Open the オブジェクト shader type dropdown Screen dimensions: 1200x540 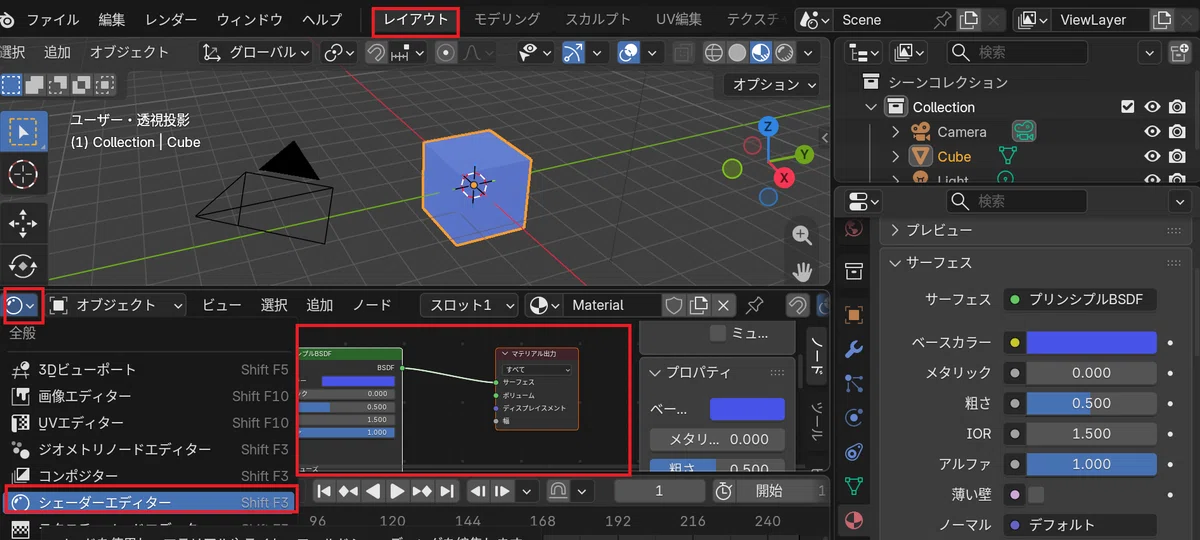(117, 305)
